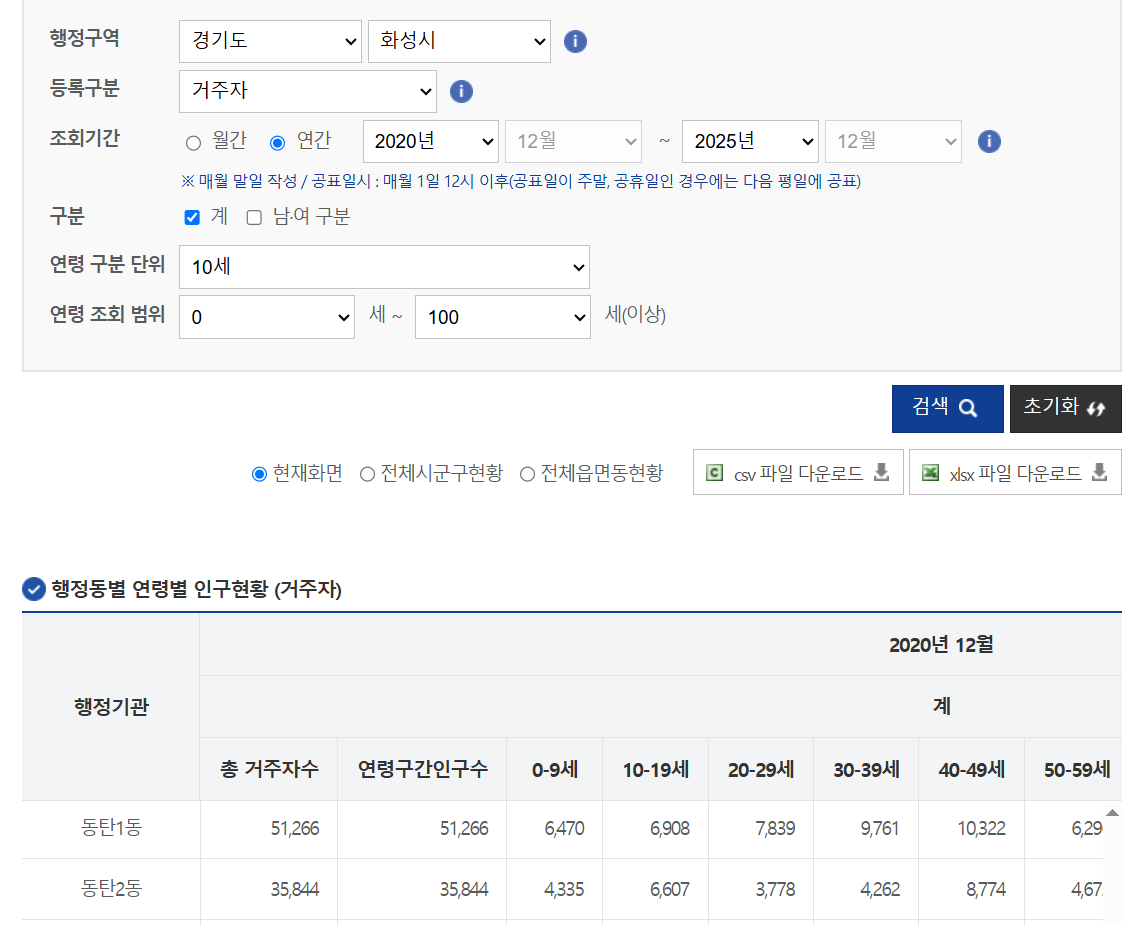Click info icon after the 조회기간 end-month dropdown
1141x926 pixels.
tap(989, 141)
